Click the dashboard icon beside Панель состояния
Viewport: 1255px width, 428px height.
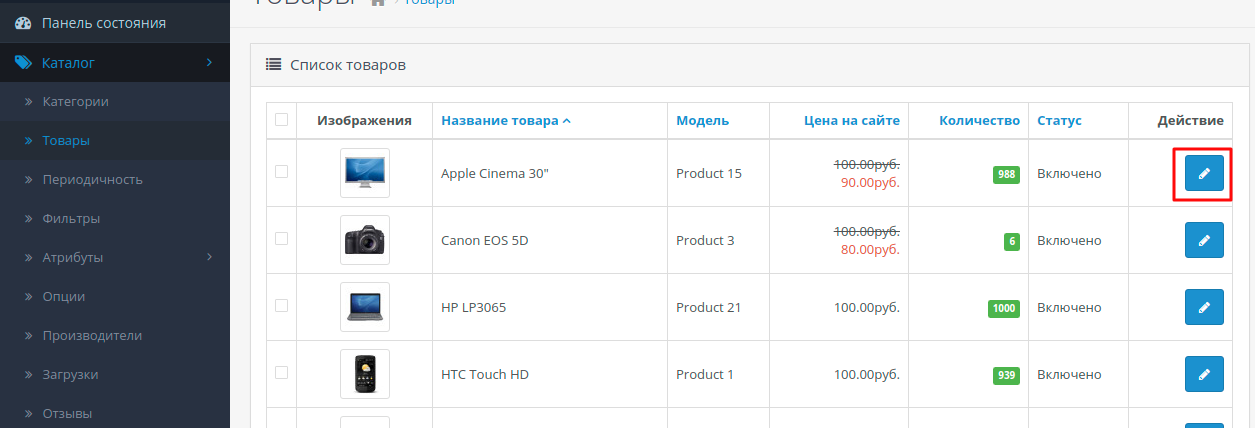click(x=23, y=23)
